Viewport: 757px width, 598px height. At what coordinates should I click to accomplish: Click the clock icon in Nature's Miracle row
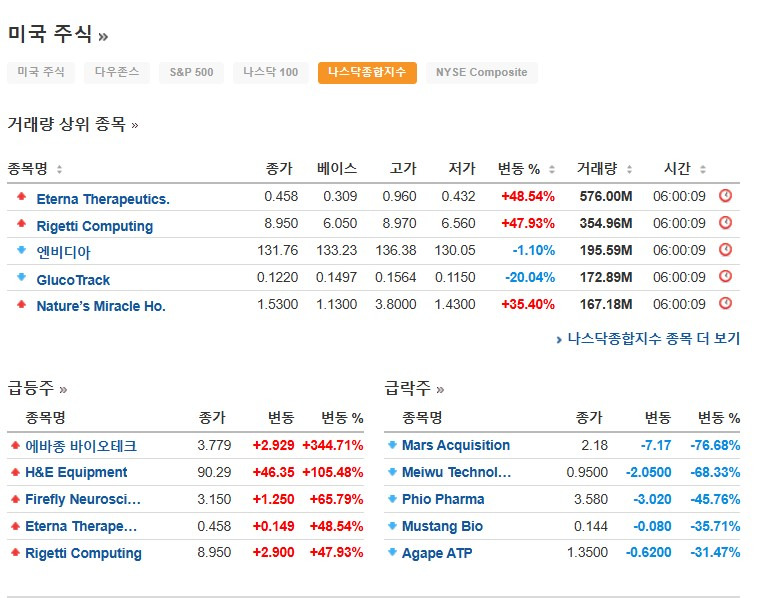click(725, 303)
